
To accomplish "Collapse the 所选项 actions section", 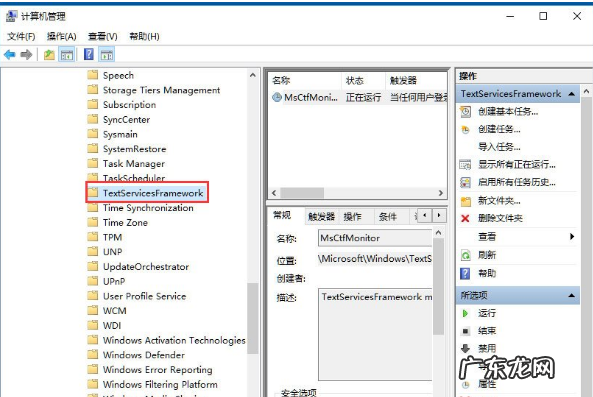I will [571, 295].
